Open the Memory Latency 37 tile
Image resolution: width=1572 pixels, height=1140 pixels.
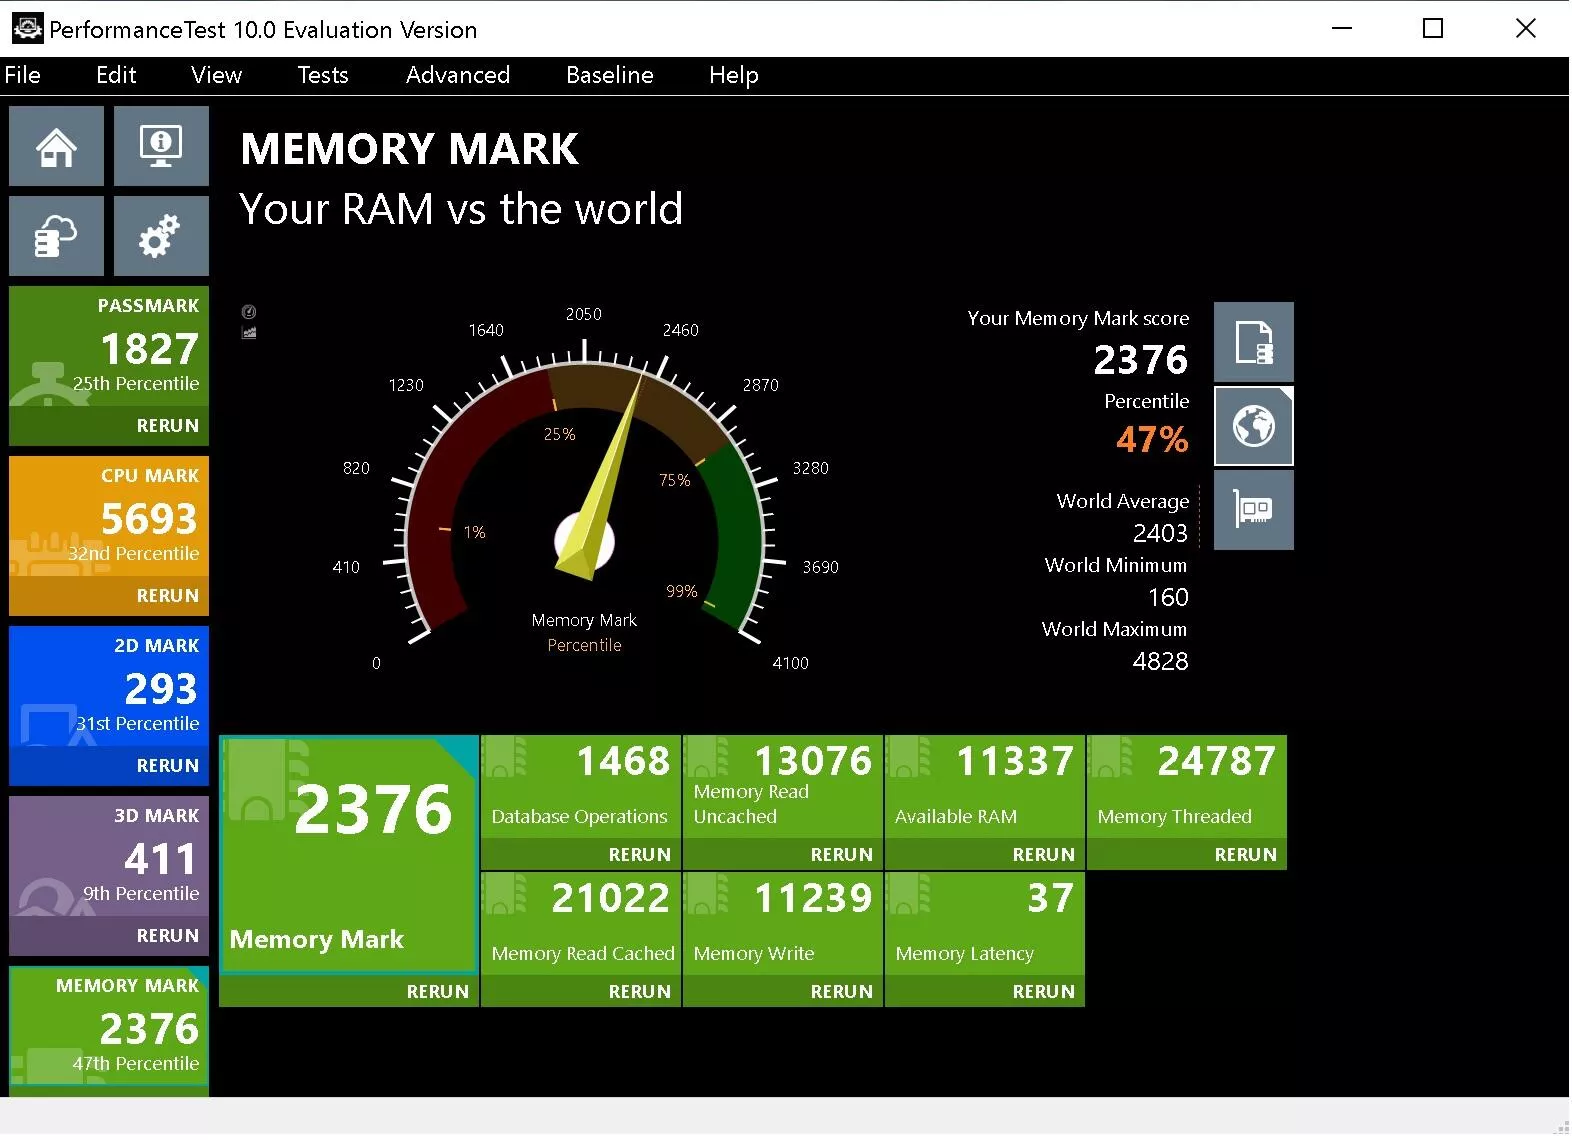(985, 924)
